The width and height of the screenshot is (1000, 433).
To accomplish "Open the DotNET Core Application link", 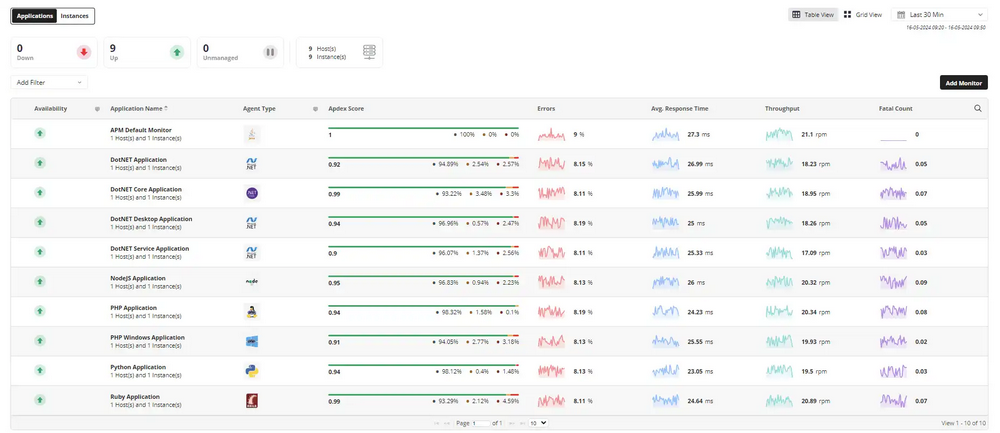I will (144, 188).
